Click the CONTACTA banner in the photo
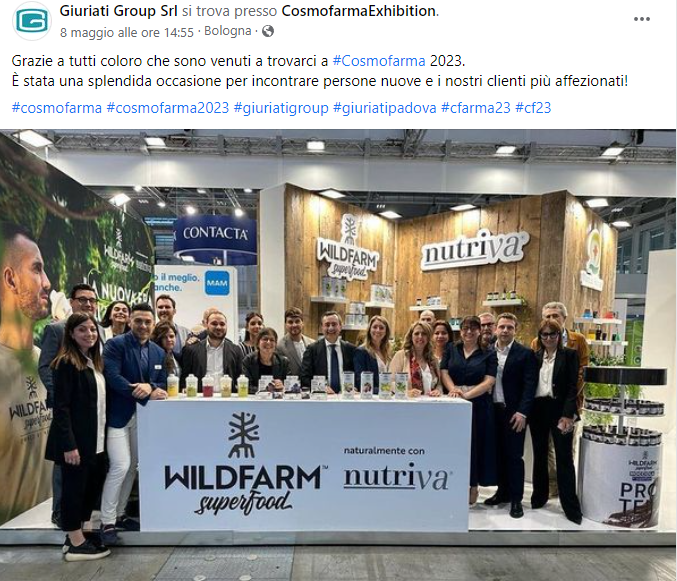 coord(215,234)
